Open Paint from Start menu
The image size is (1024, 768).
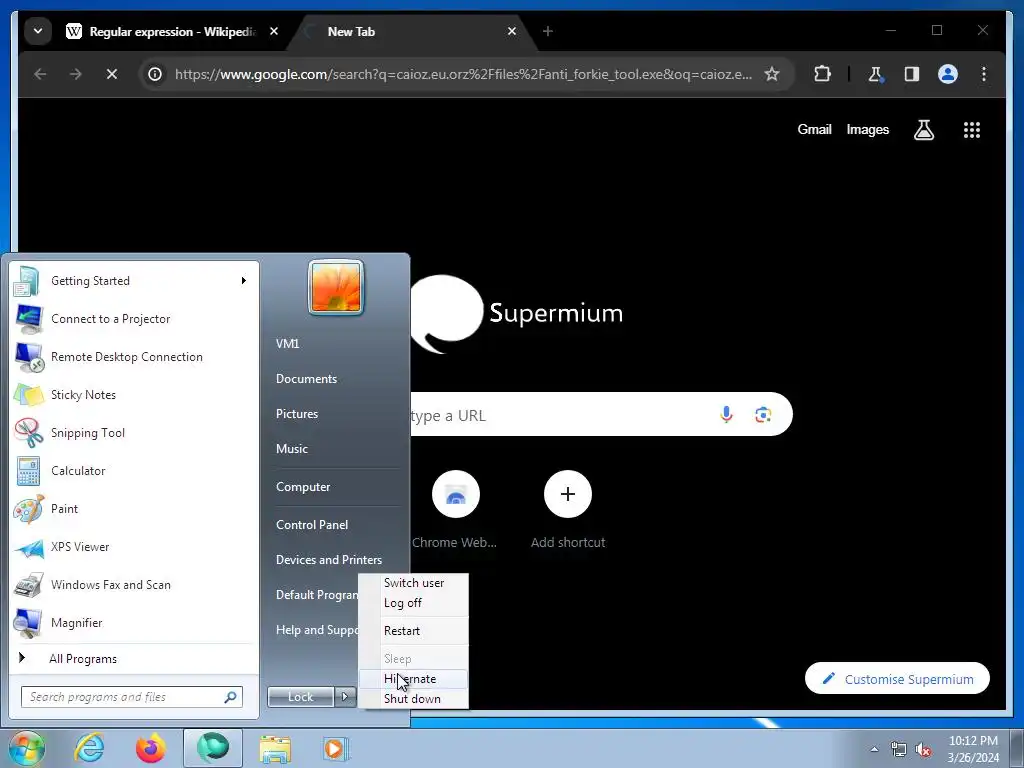pyautogui.click(x=133, y=509)
